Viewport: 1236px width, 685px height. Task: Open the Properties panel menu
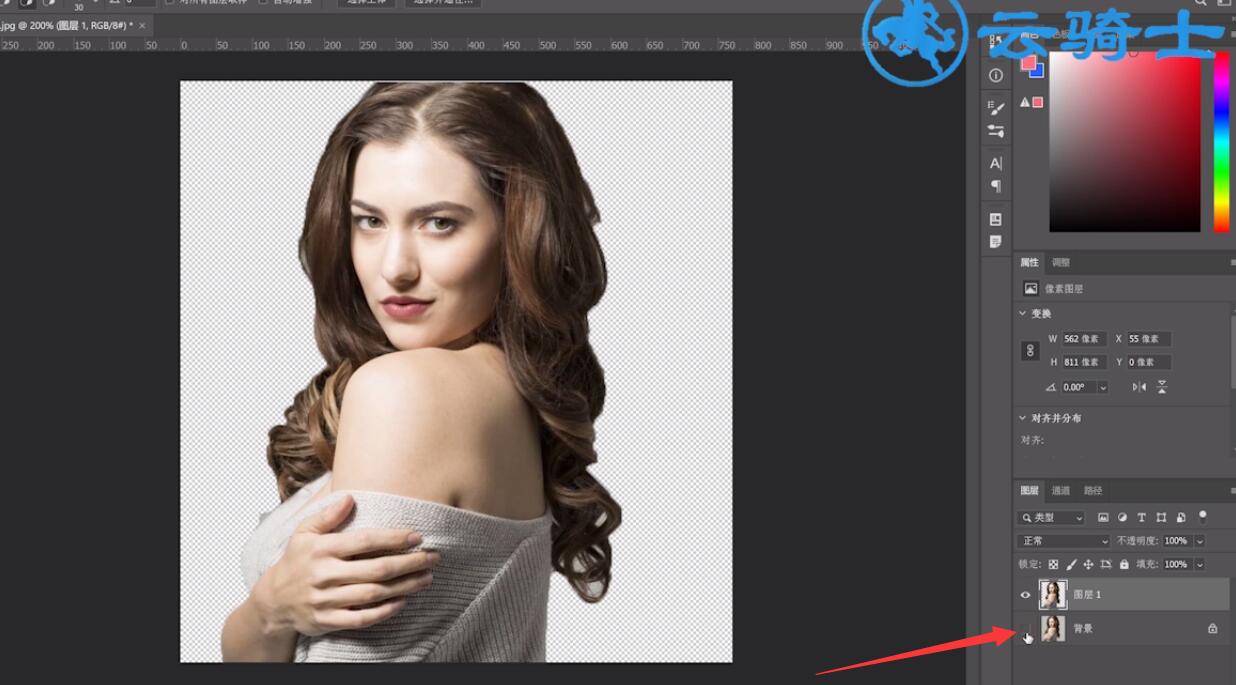point(1232,263)
